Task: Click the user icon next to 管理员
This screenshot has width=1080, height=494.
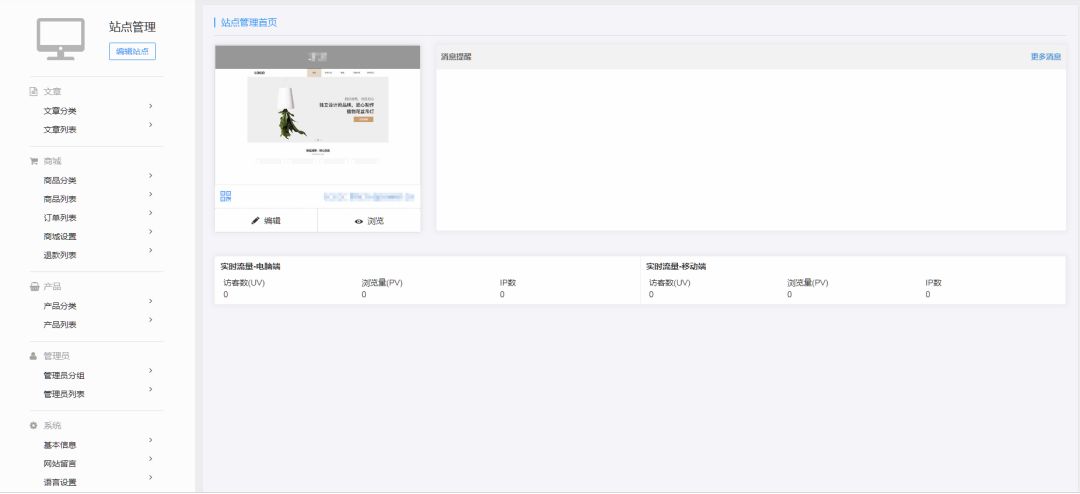Action: pyautogui.click(x=33, y=356)
